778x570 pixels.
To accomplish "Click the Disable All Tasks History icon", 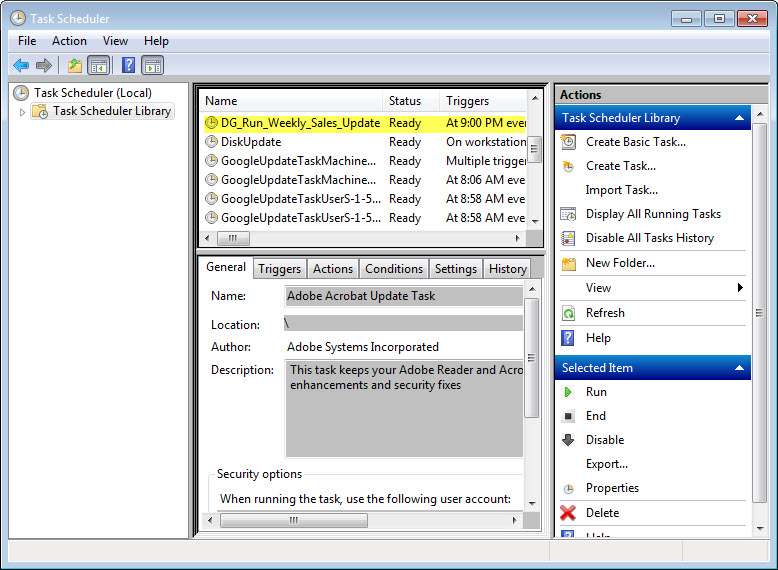I will coord(569,238).
